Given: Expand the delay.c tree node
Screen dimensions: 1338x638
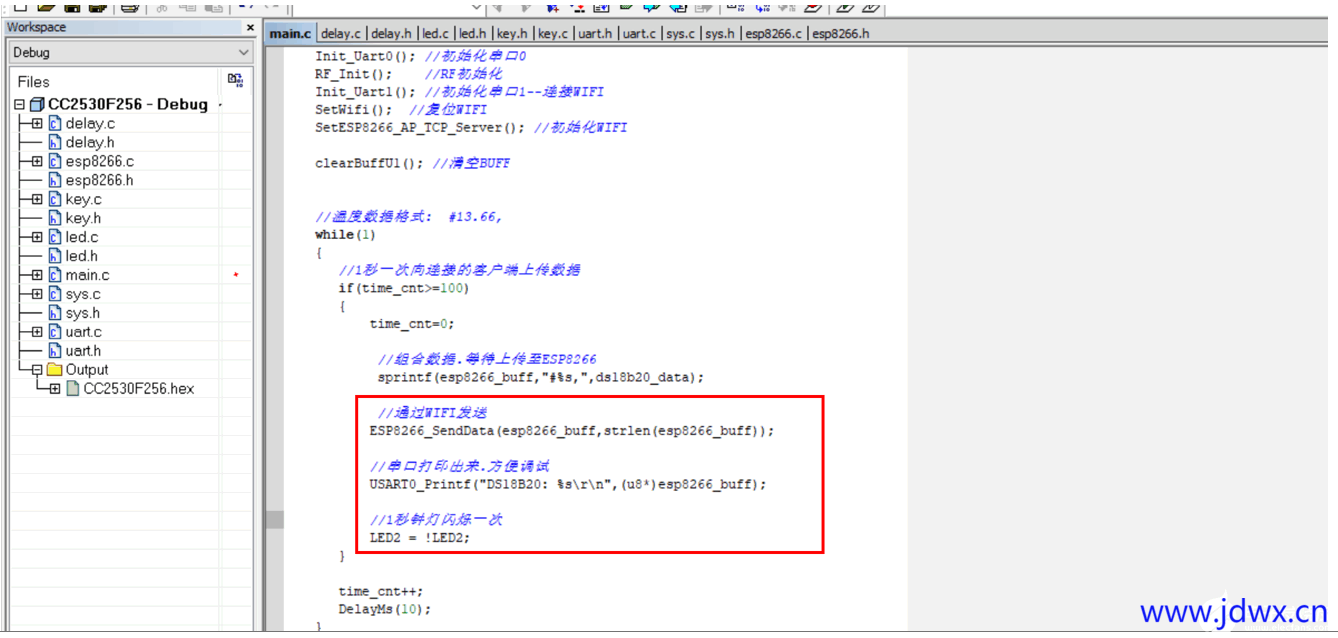Looking at the screenshot, I should coord(37,124).
